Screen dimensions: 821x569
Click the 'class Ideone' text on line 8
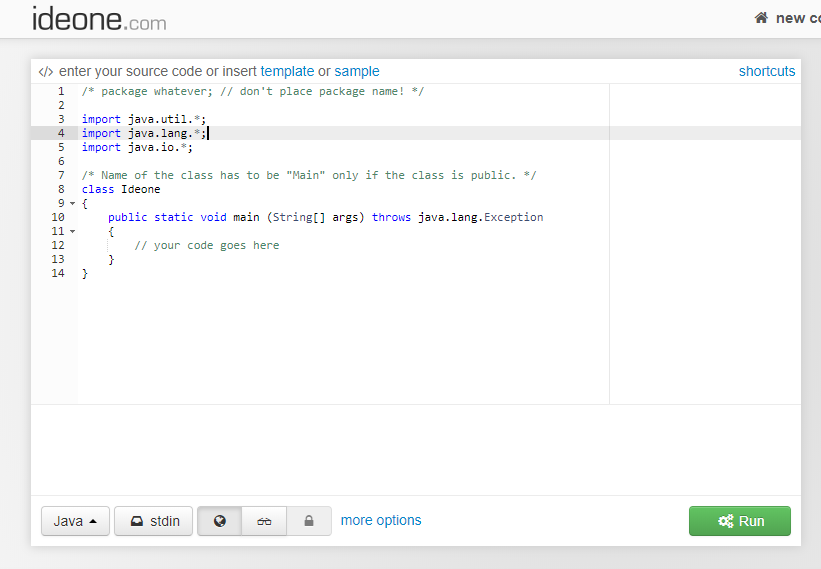[x=121, y=189]
